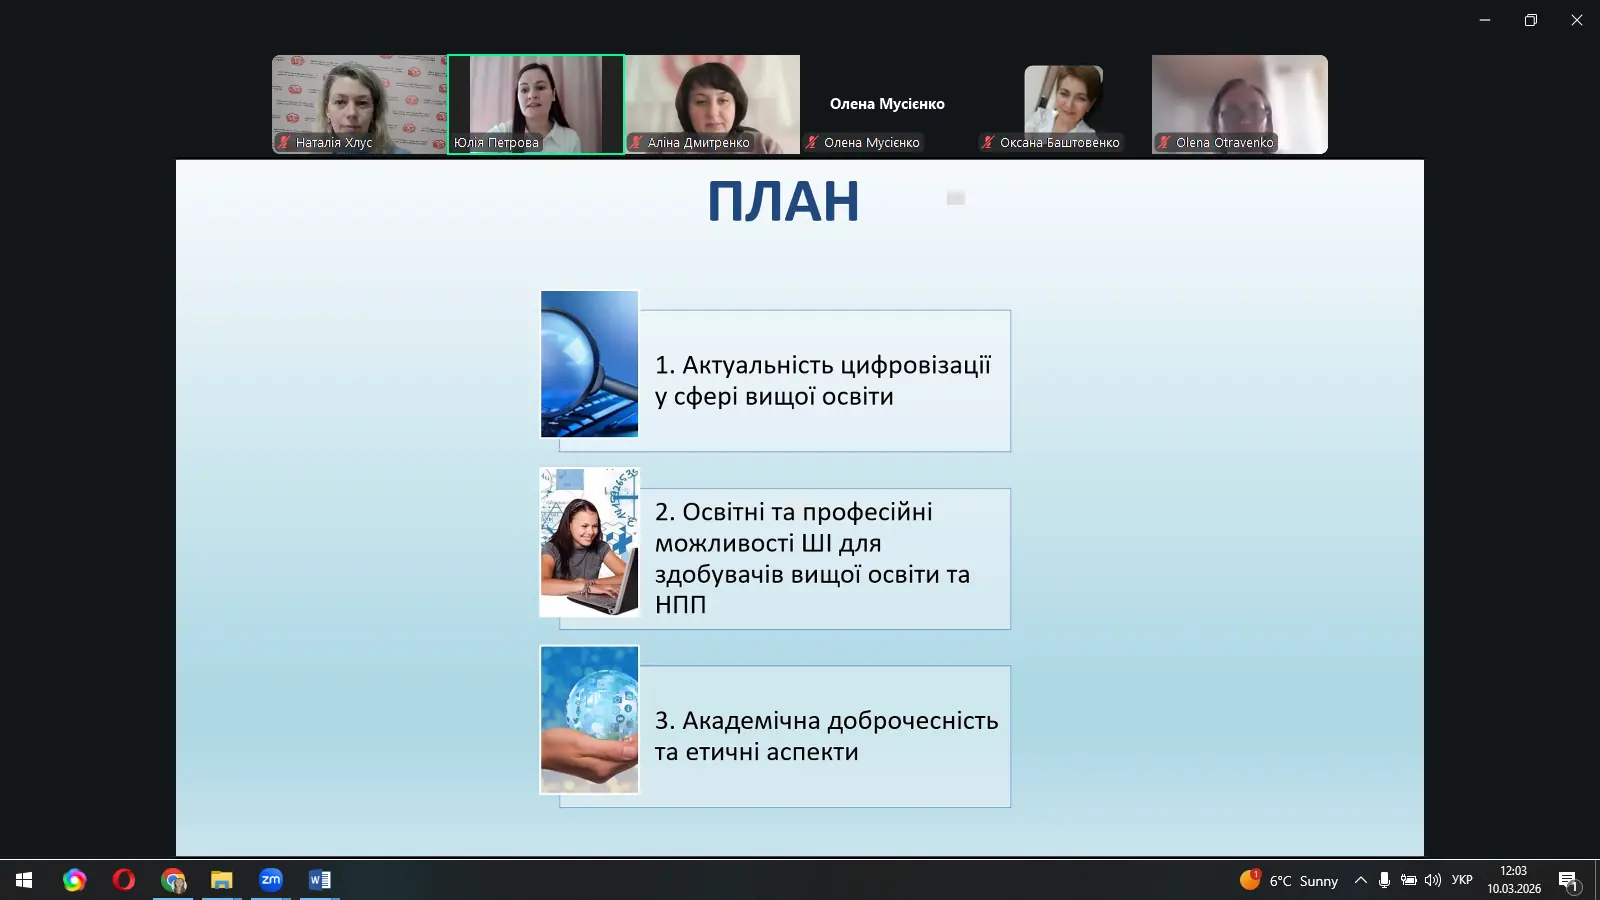Open the volume control in system tray
The image size is (1600, 900).
[x=1433, y=880]
